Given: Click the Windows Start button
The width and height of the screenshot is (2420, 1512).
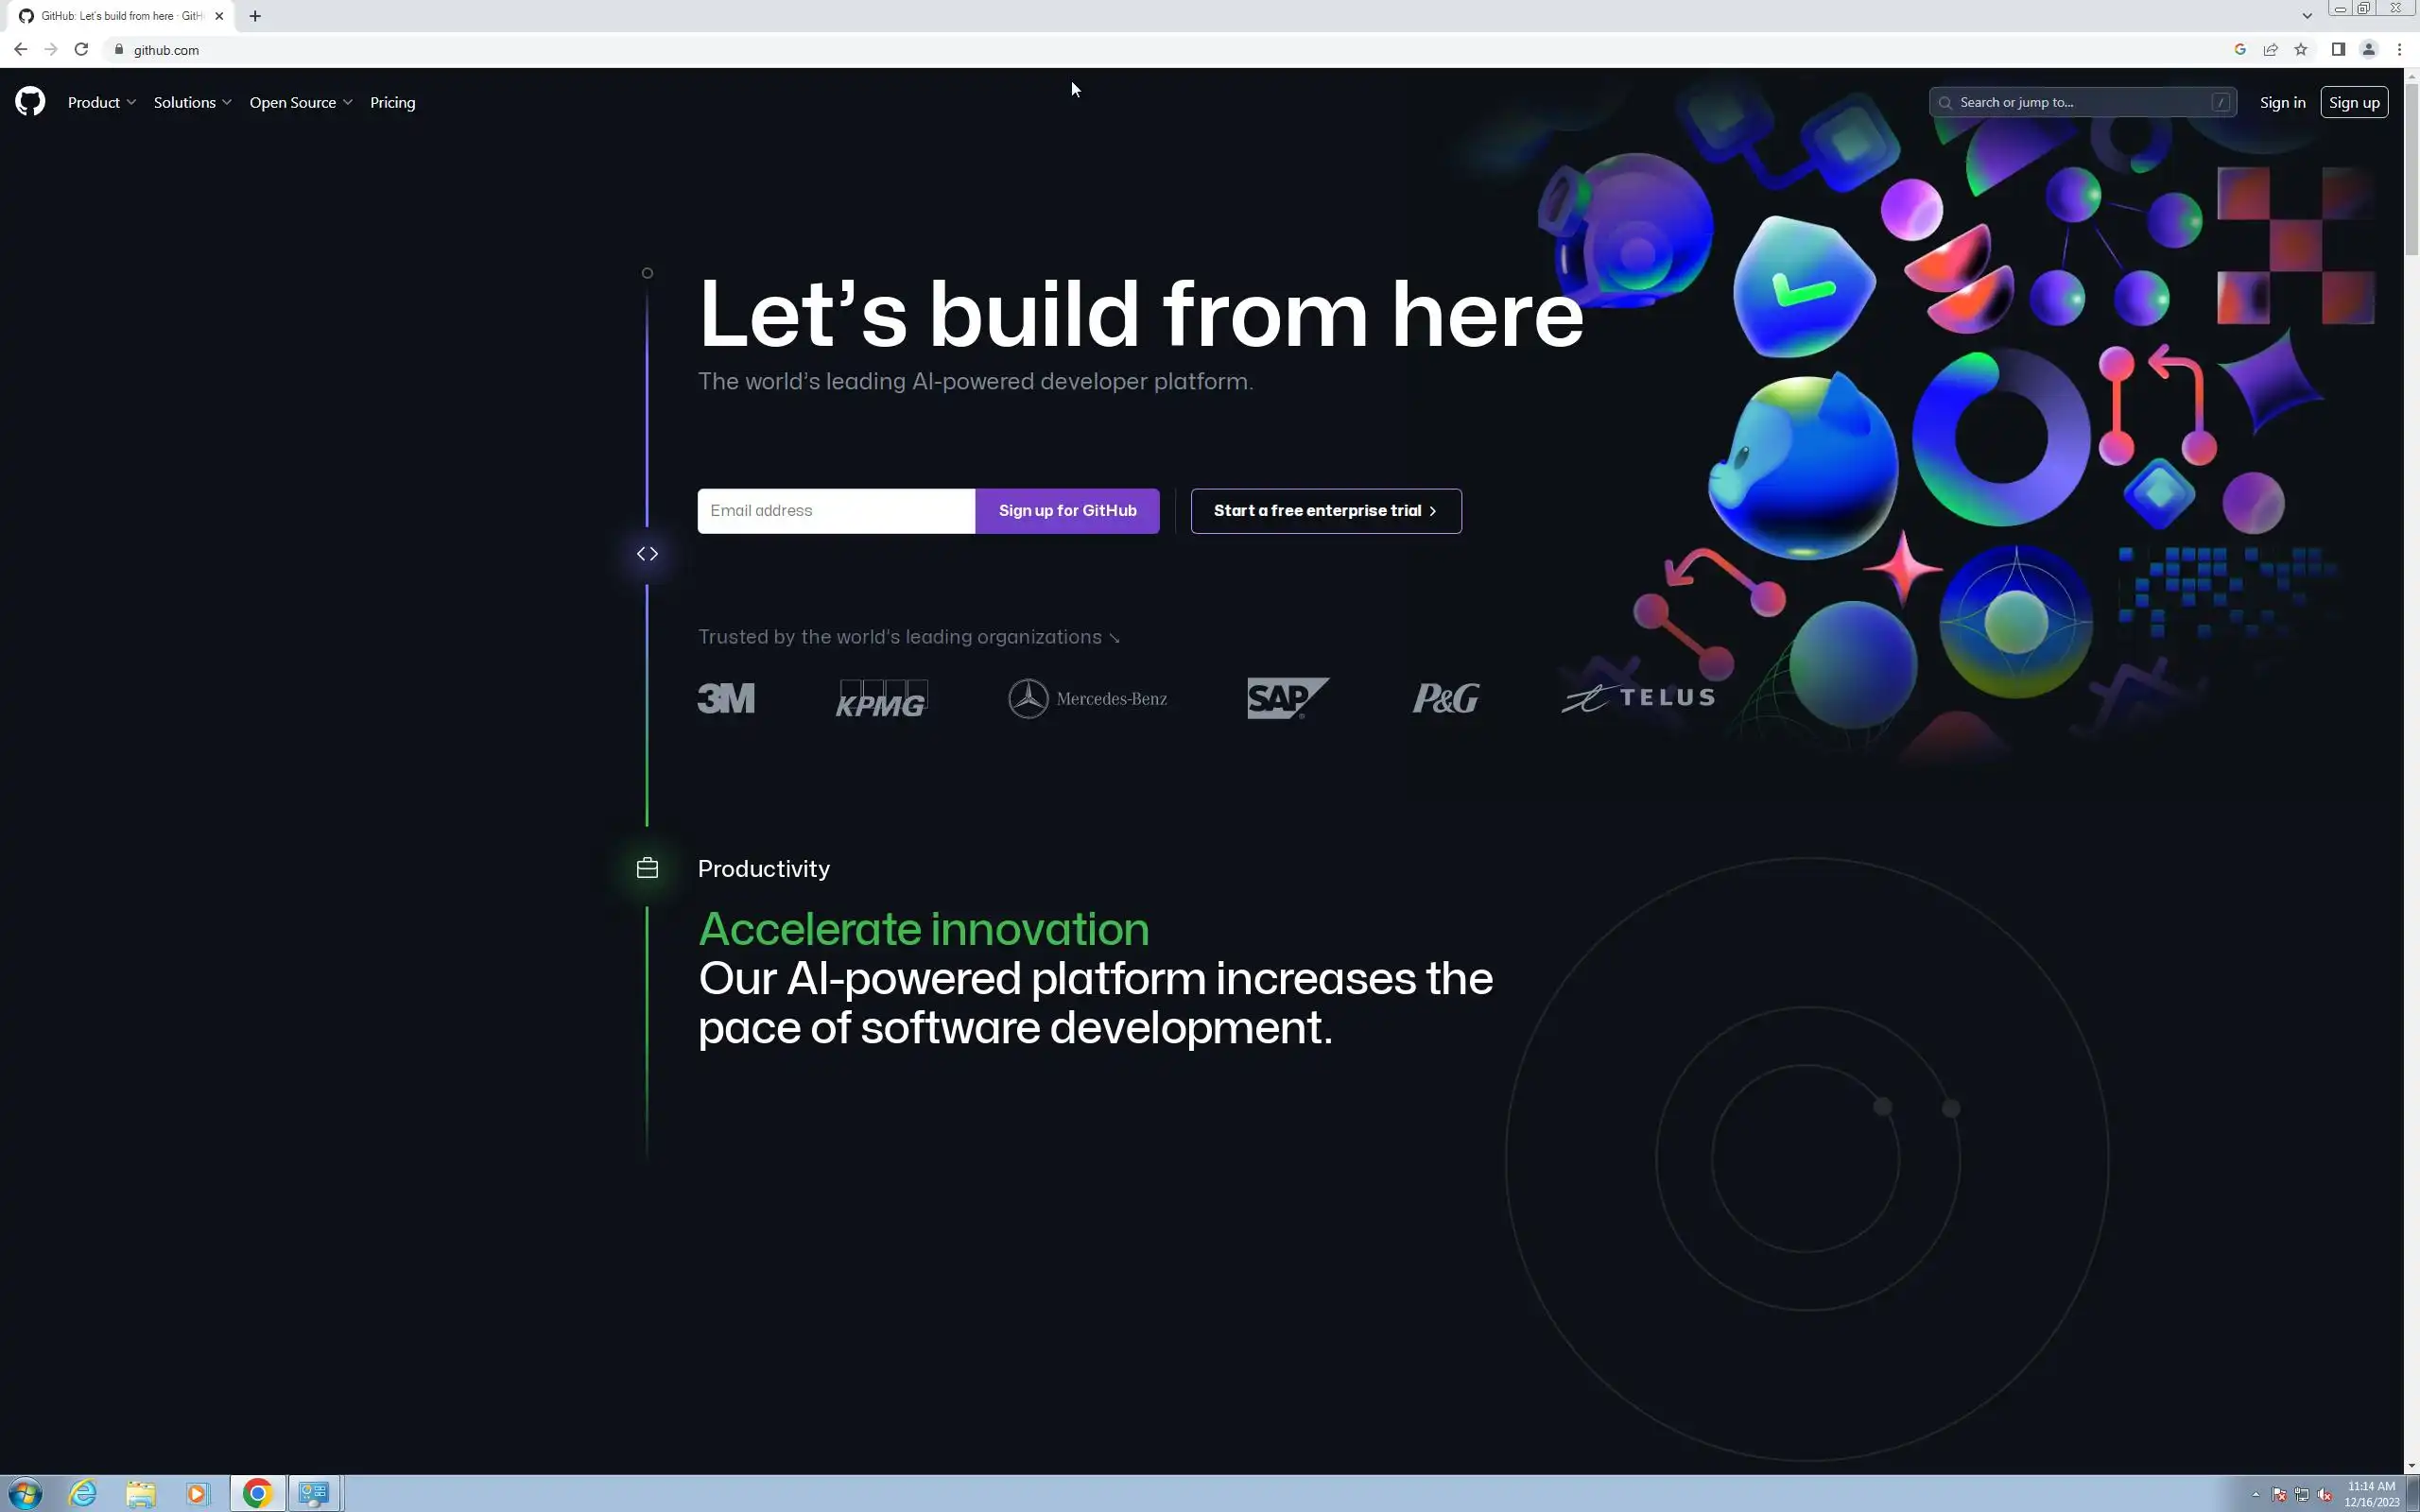Looking at the screenshot, I should click(x=24, y=1494).
